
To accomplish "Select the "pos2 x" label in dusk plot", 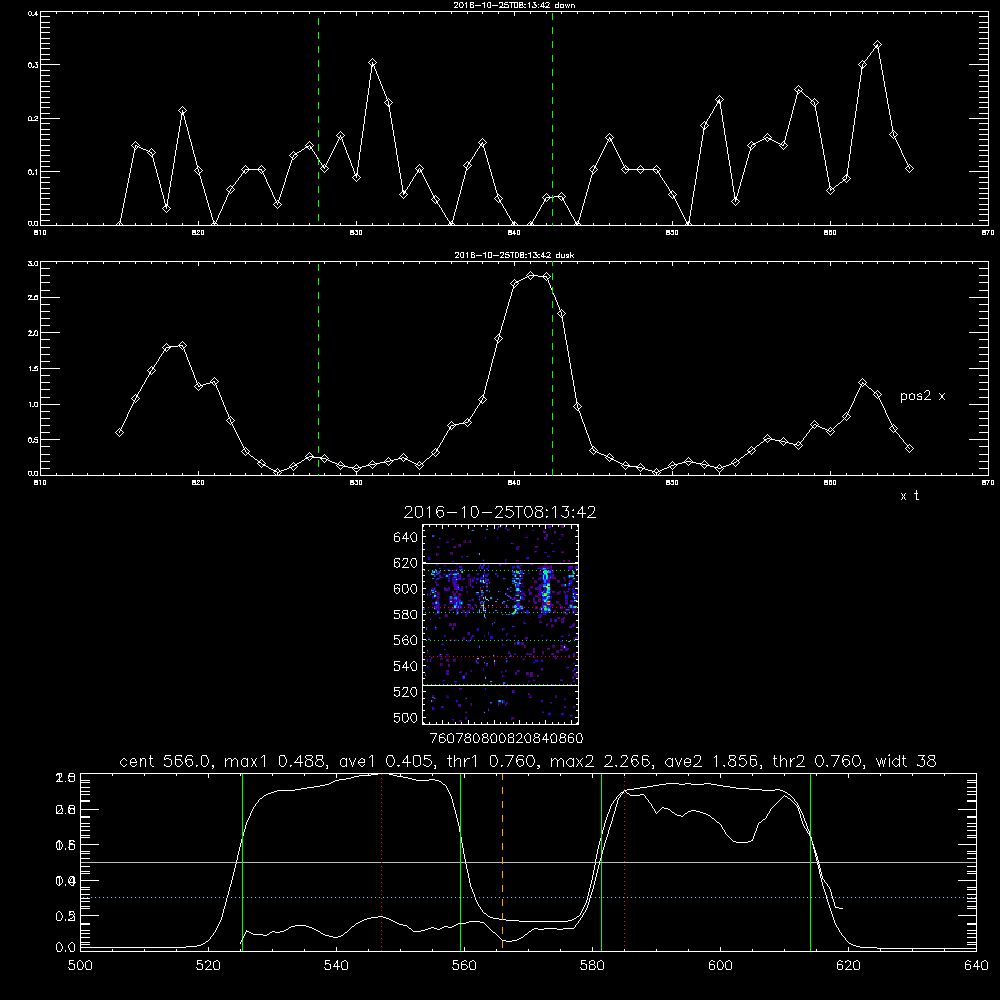I will [x=922, y=396].
